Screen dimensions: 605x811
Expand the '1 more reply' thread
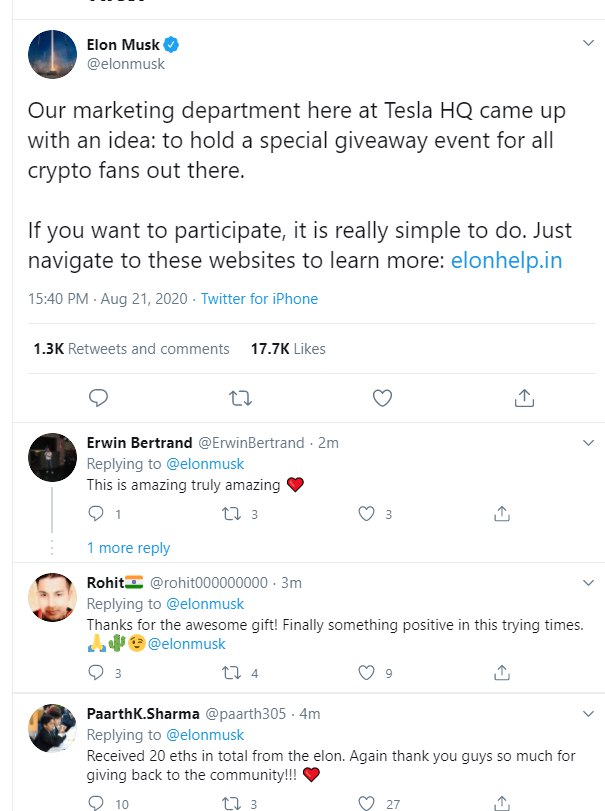coord(128,548)
